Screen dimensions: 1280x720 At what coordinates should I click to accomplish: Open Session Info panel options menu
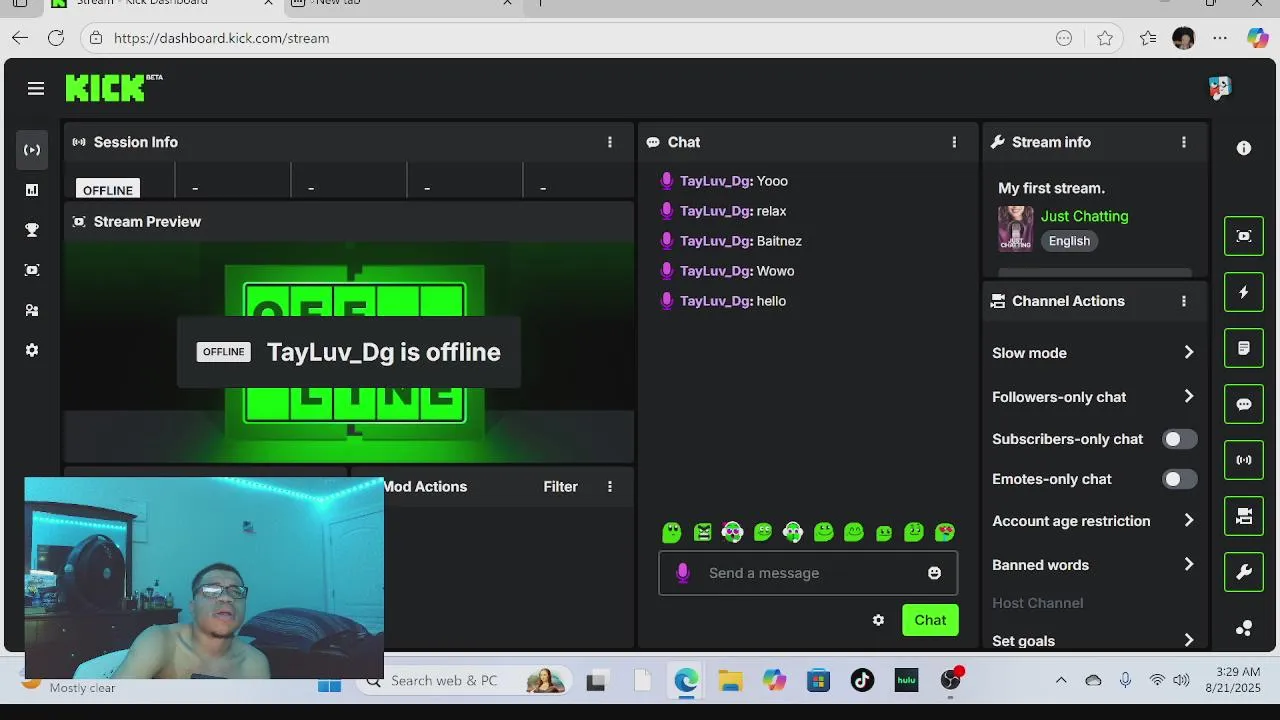[610, 142]
